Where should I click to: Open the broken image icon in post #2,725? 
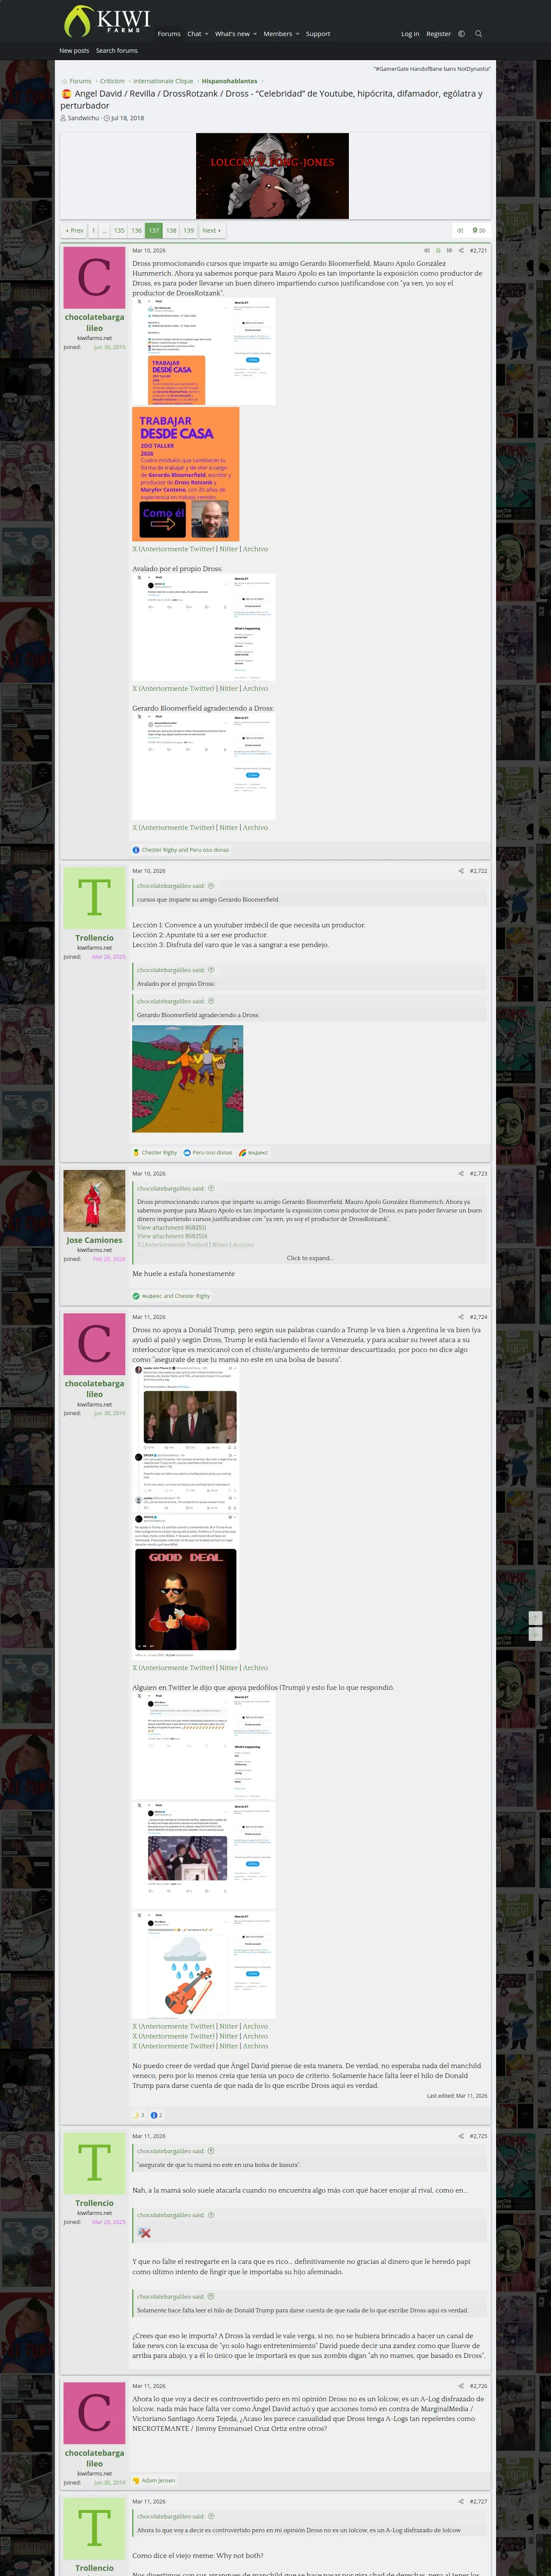144,2233
